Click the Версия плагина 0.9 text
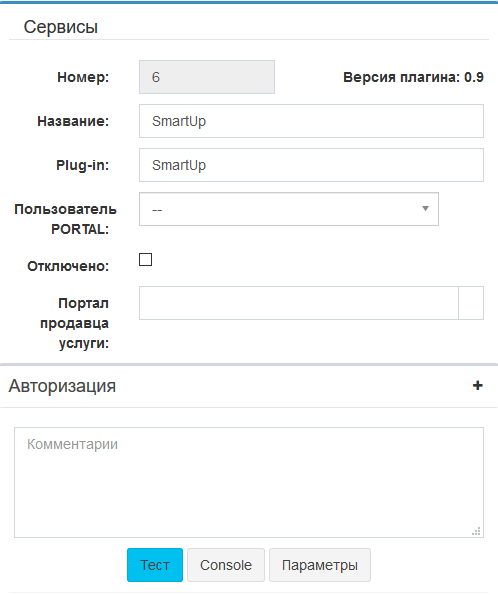The height and width of the screenshot is (595, 498). pyautogui.click(x=413, y=77)
